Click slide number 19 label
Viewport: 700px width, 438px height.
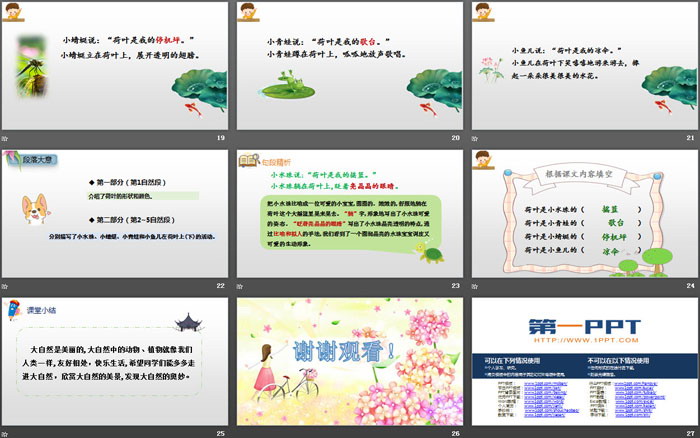(221, 138)
